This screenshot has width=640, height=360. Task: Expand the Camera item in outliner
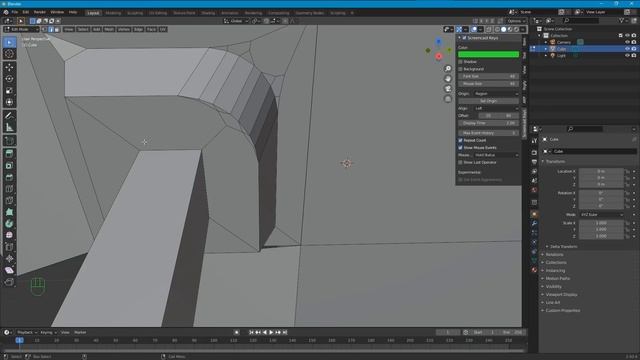[x=546, y=42]
